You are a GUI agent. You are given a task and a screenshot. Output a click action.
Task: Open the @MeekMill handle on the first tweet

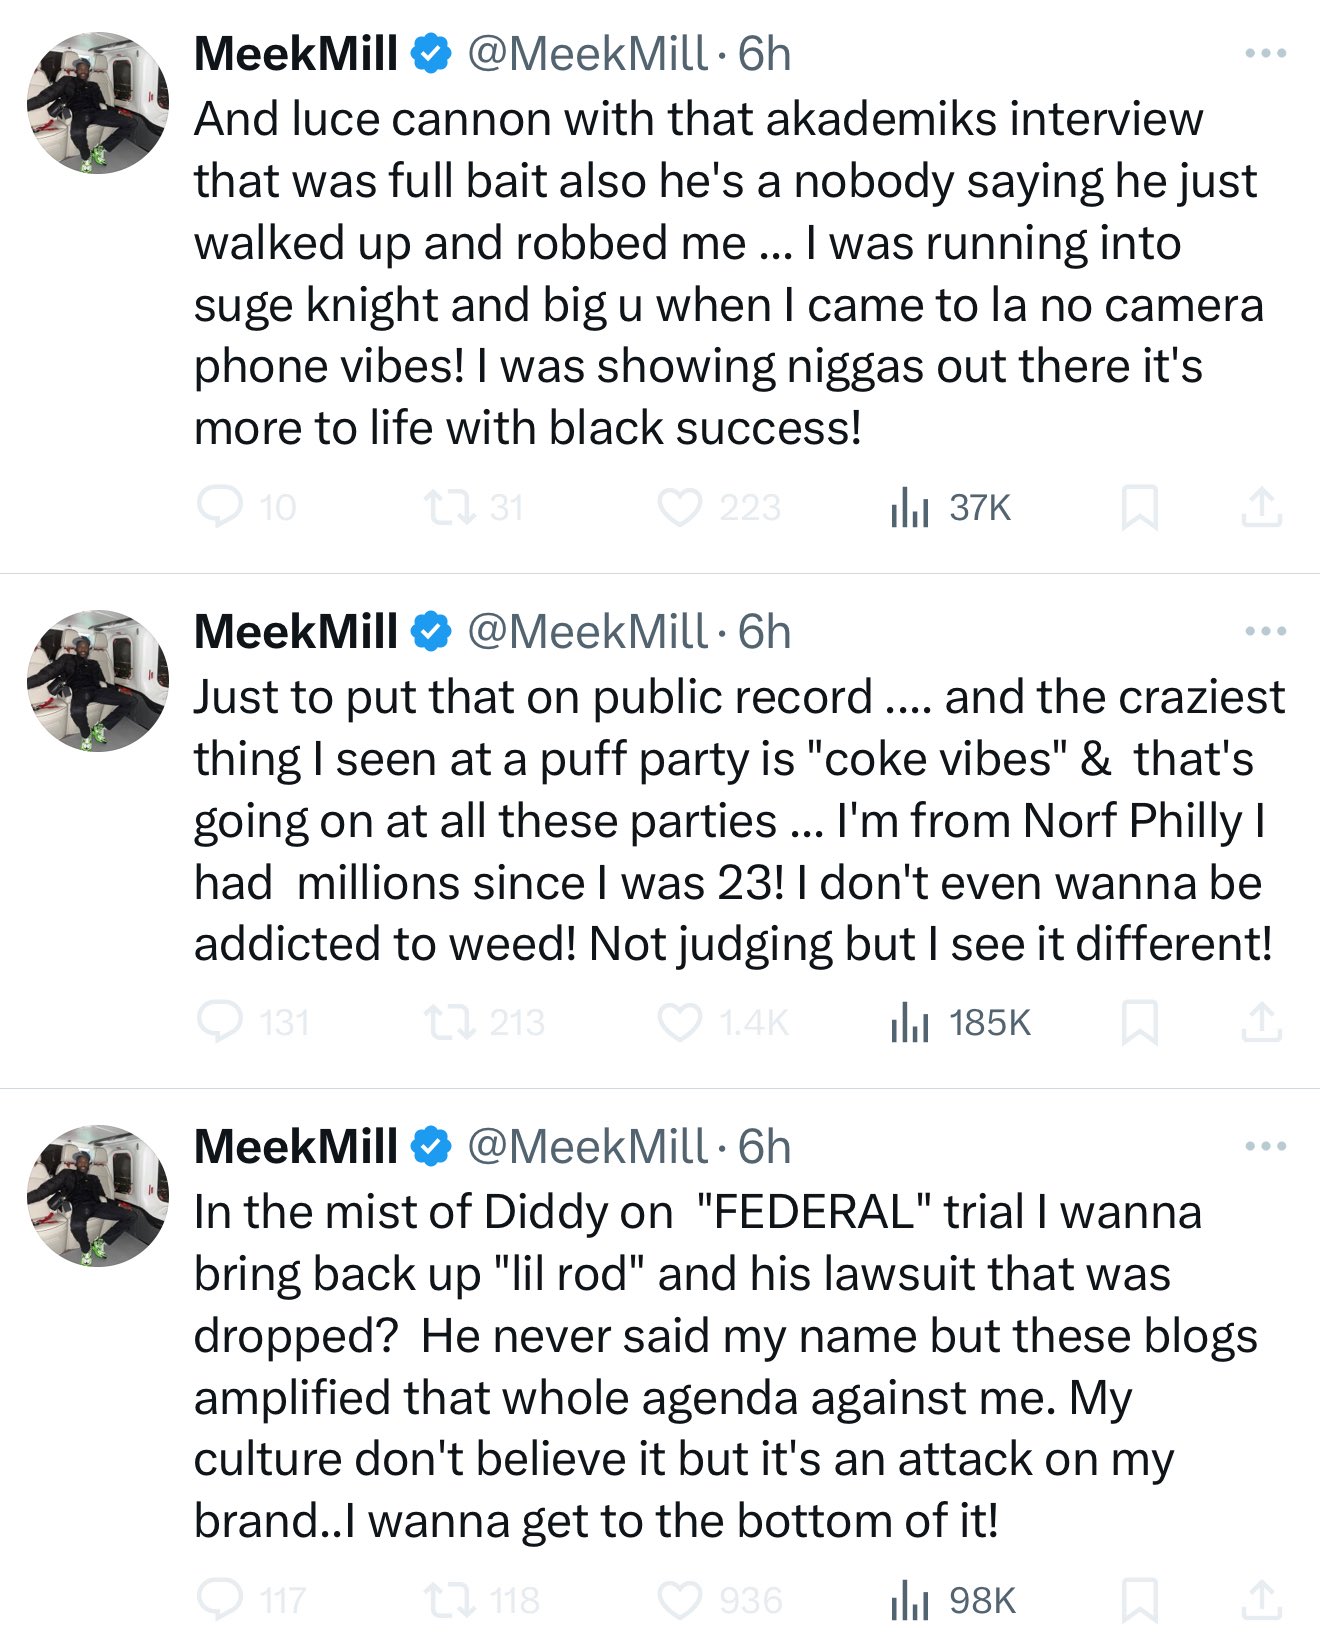tap(588, 54)
